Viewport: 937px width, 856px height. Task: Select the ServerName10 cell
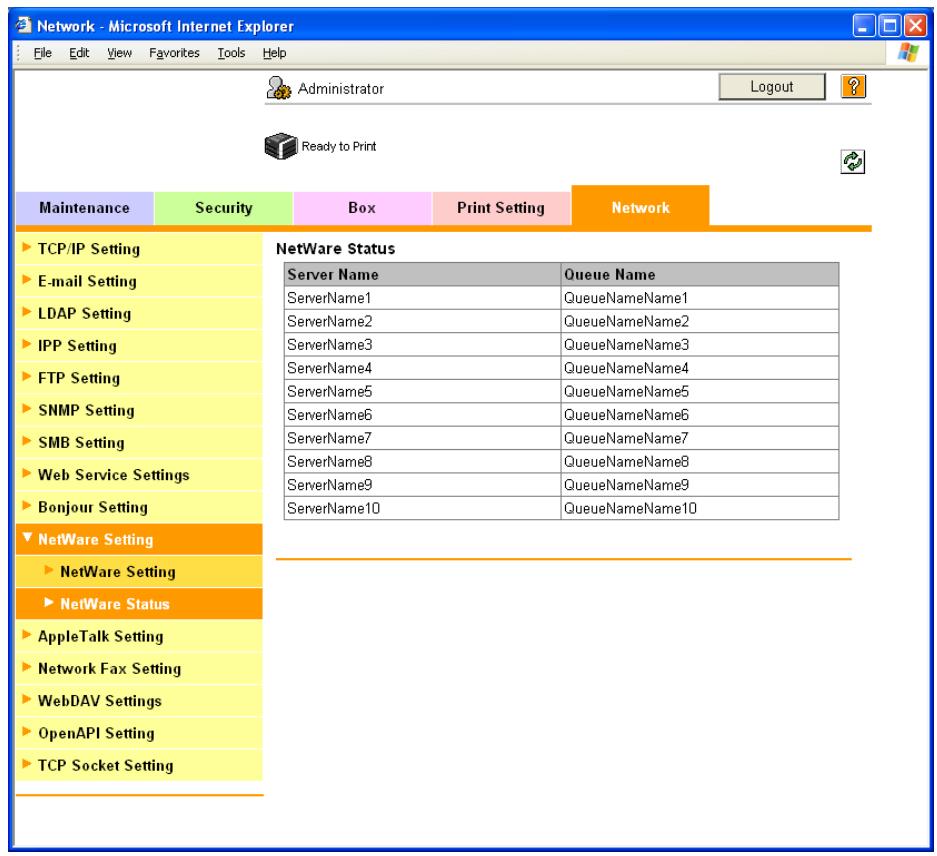422,508
